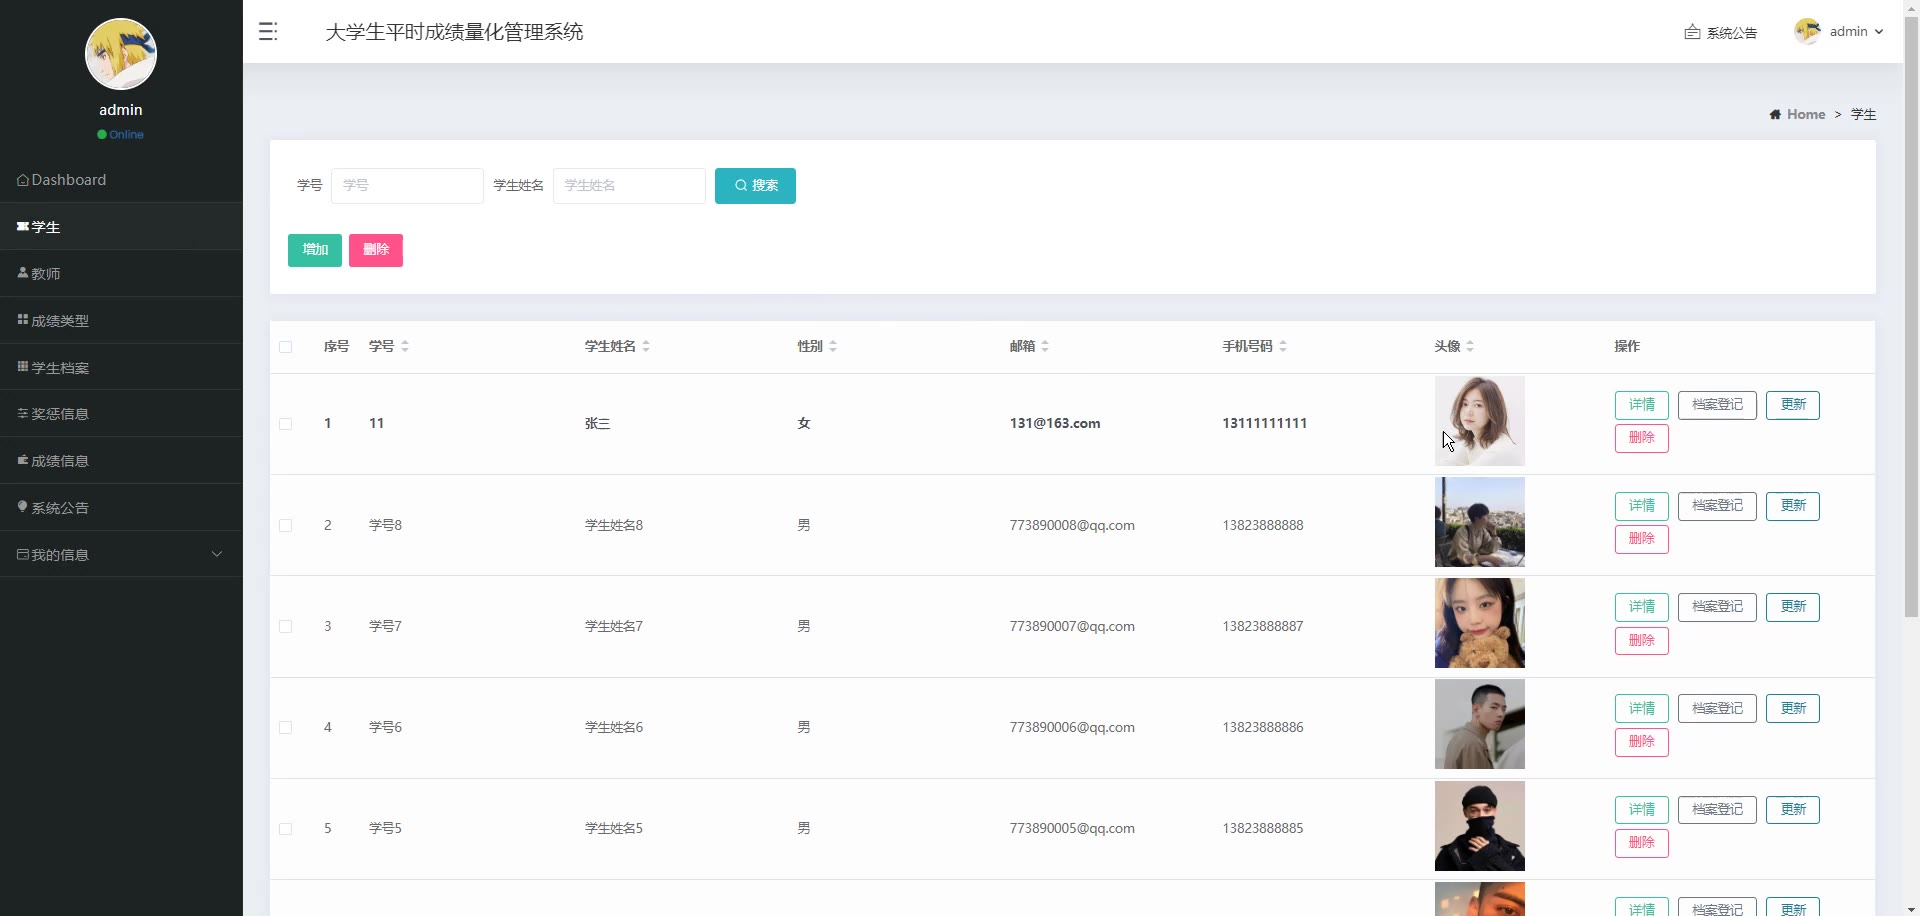This screenshot has width=1920, height=916.
Task: Open 成绩信息 in the sidebar
Action: point(121,461)
